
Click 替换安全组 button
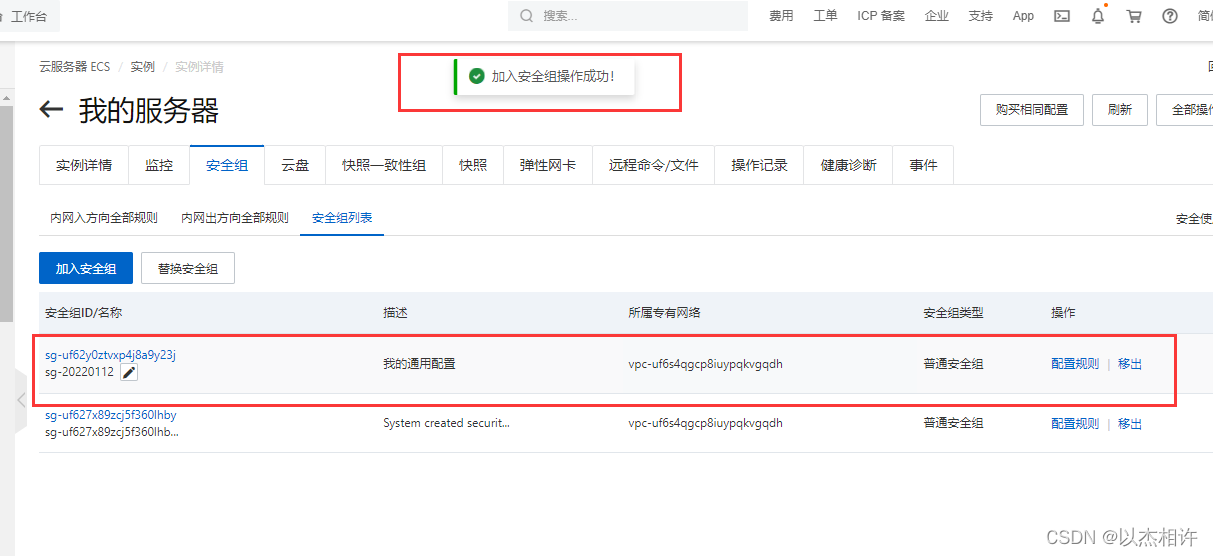188,269
